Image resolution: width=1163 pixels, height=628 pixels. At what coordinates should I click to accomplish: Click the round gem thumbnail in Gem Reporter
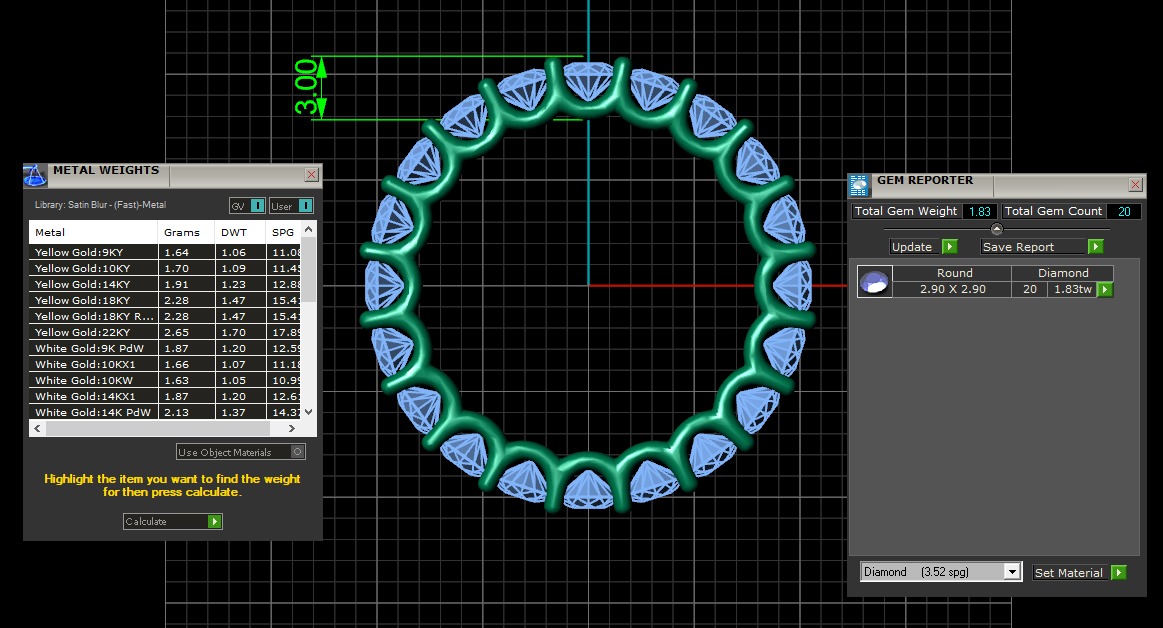tap(874, 282)
